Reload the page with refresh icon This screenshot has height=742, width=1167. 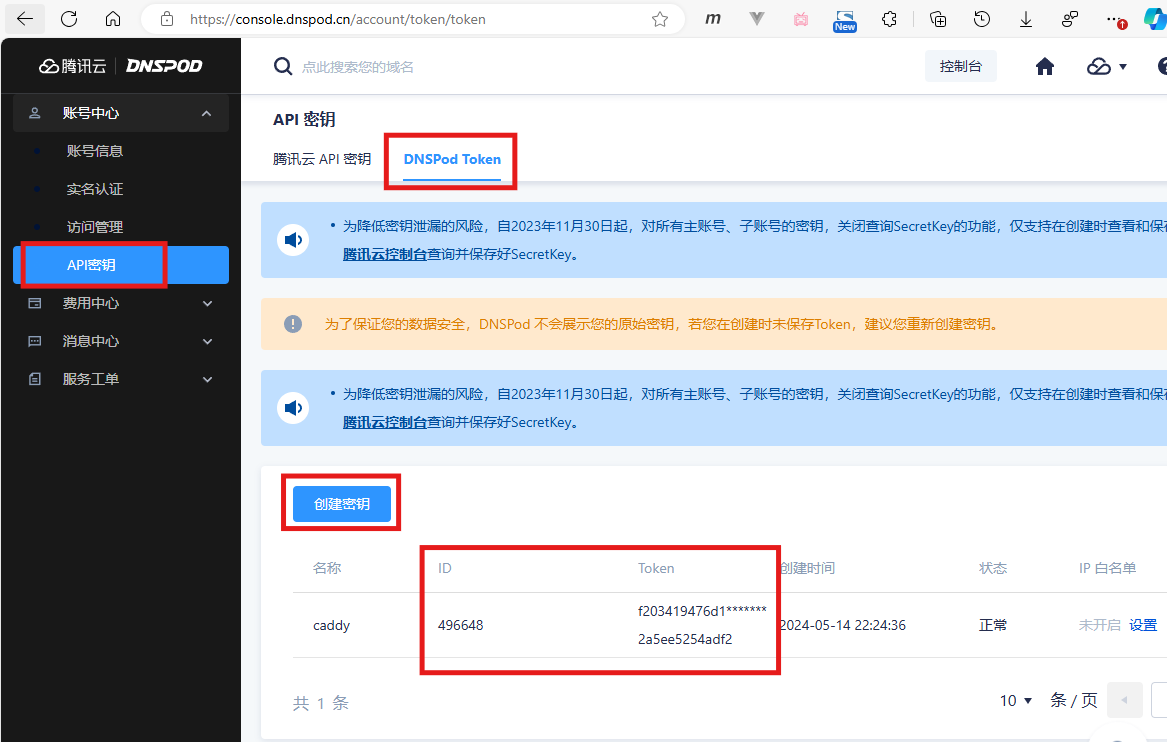(69, 19)
